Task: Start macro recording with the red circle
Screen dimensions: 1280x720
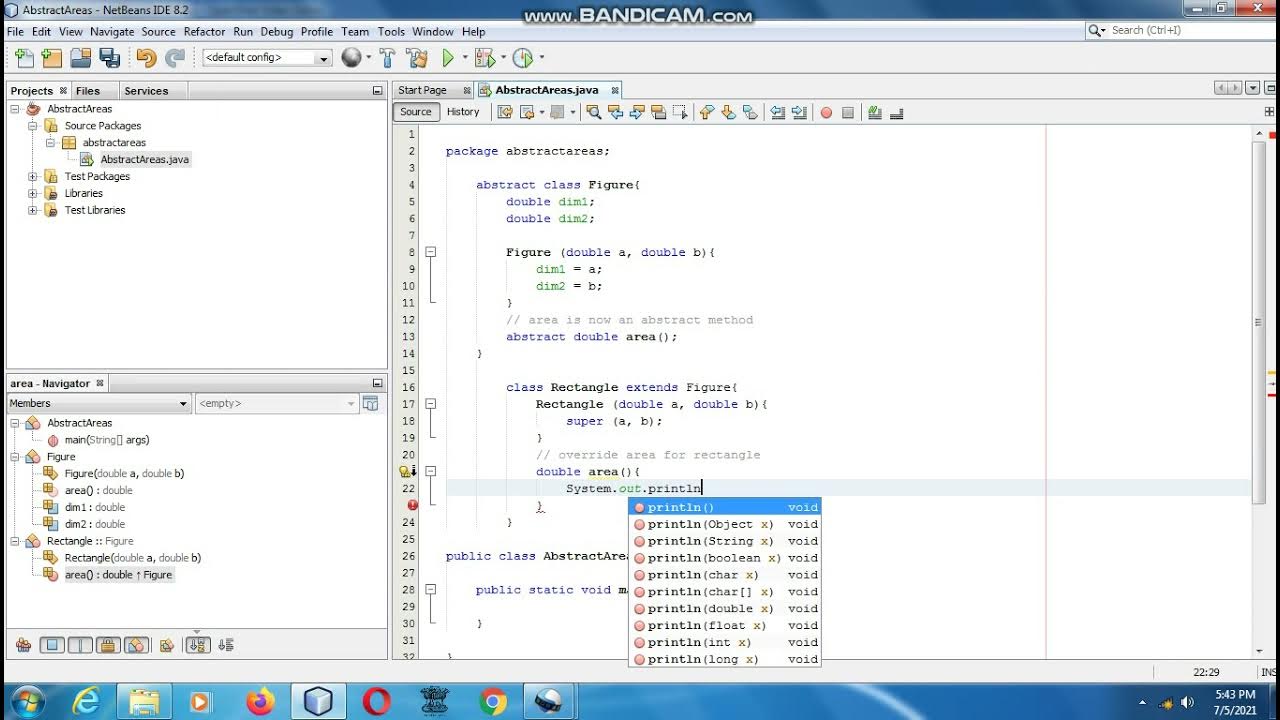Action: 826,113
